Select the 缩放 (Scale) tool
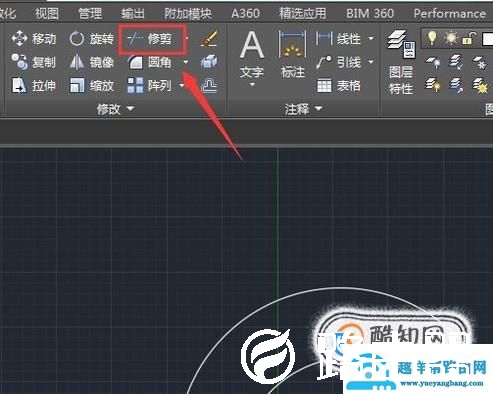The image size is (493, 394). coord(91,86)
